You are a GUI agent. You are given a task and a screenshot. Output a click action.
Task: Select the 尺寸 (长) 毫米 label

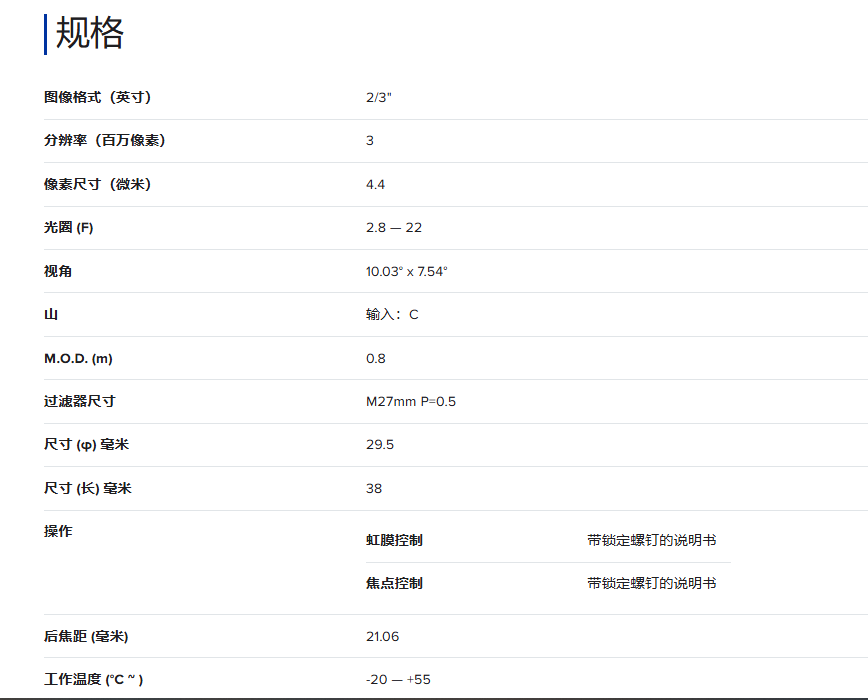(x=88, y=488)
